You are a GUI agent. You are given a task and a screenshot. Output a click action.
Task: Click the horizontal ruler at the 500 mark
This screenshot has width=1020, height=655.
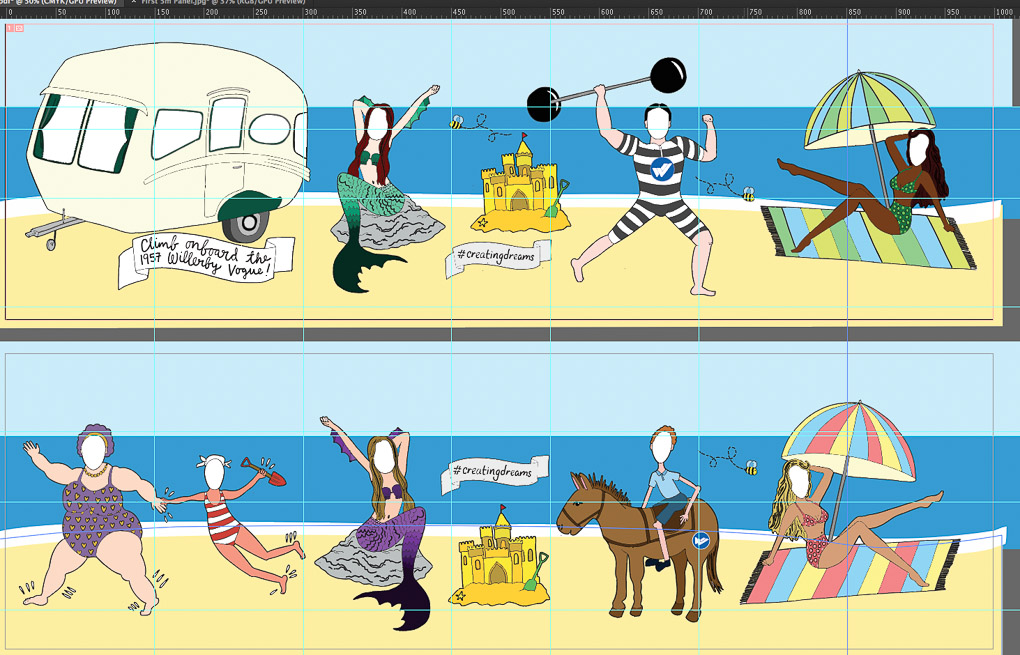coord(508,12)
